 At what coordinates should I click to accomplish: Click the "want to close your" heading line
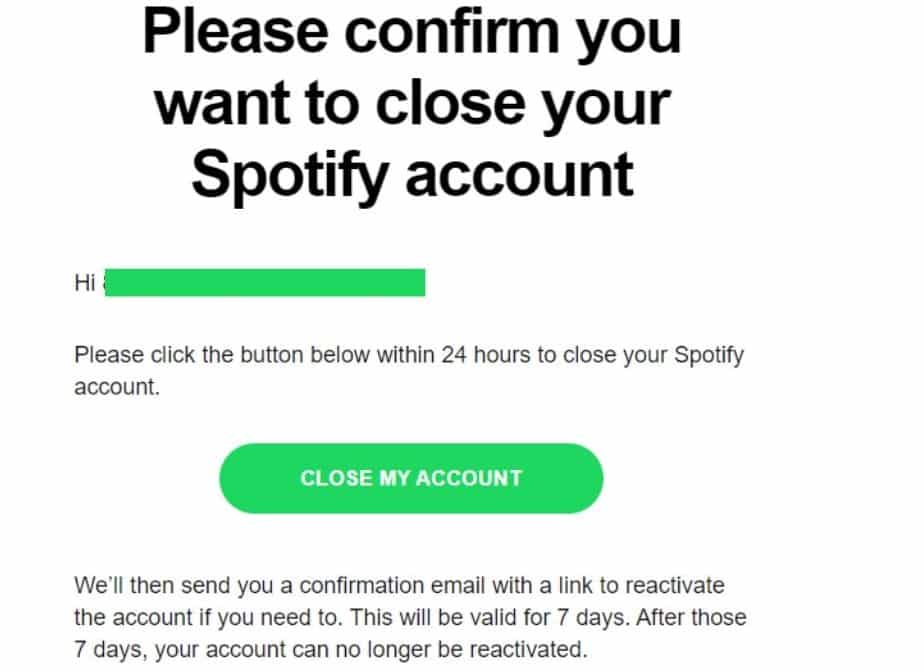point(411,102)
